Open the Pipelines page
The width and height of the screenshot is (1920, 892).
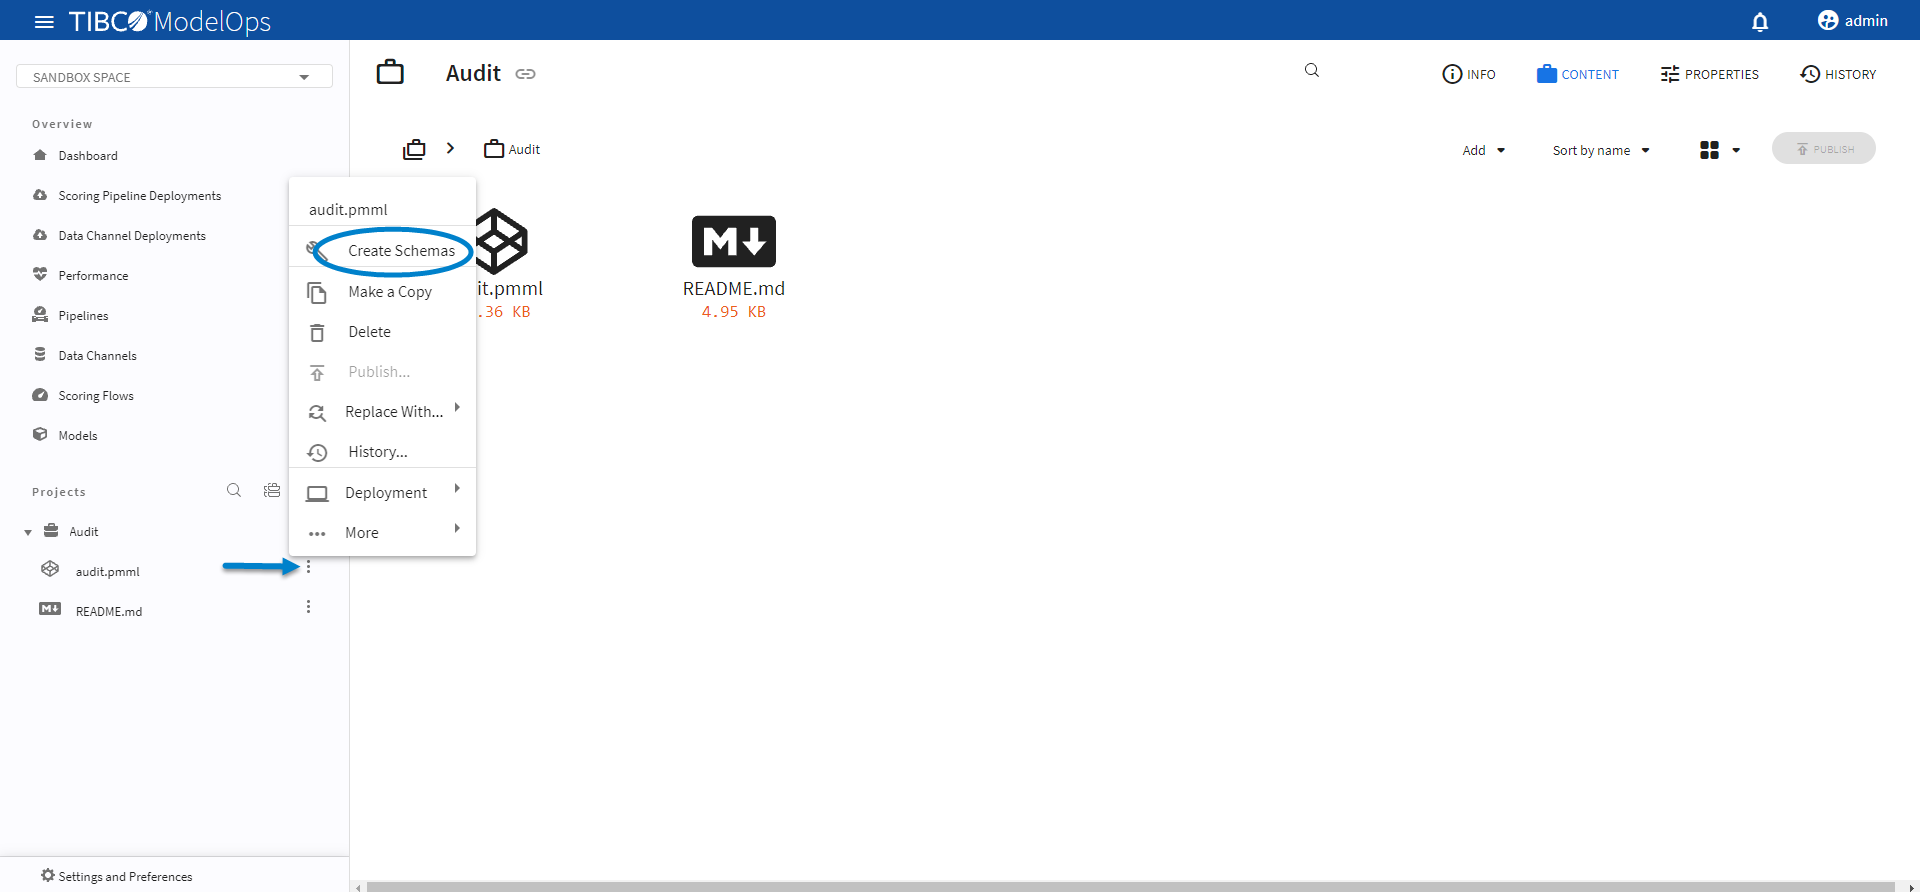(x=83, y=316)
